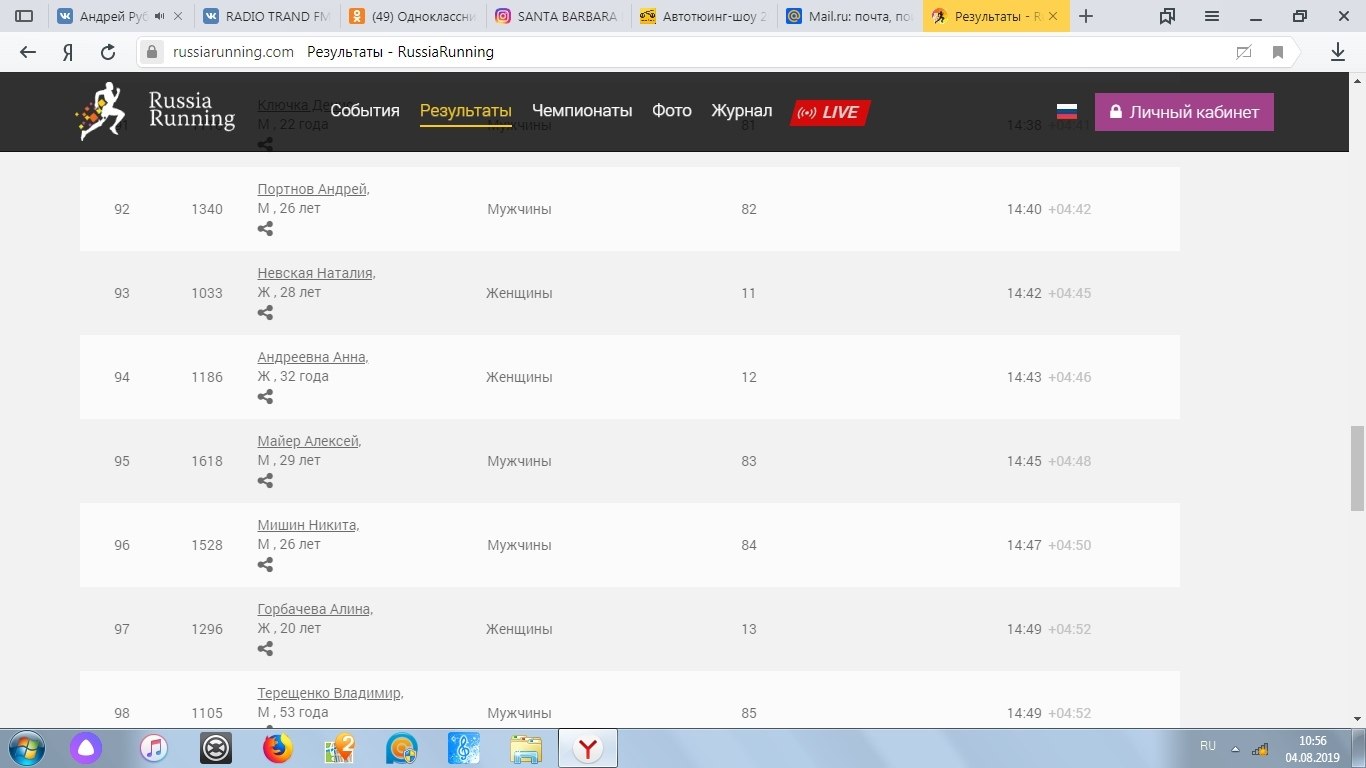Click finish time 14:42
Image resolution: width=1366 pixels, height=768 pixels.
click(1024, 293)
